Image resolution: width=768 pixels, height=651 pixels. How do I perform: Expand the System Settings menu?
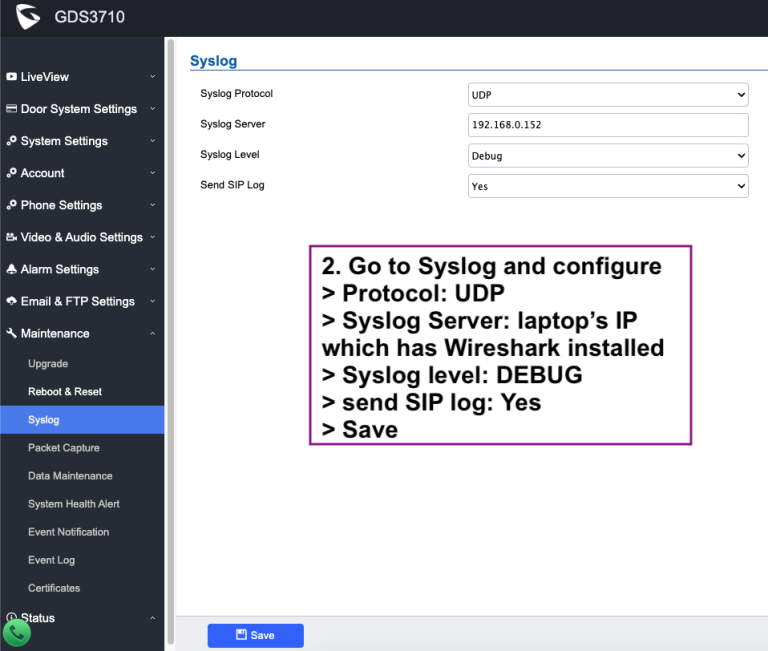152,141
